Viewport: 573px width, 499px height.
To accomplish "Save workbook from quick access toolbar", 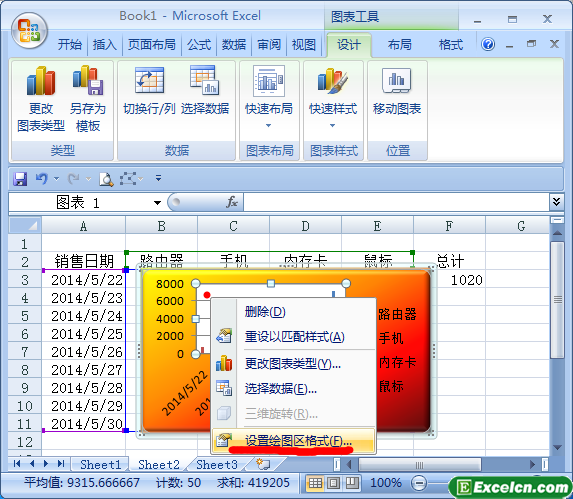I will (x=20, y=179).
